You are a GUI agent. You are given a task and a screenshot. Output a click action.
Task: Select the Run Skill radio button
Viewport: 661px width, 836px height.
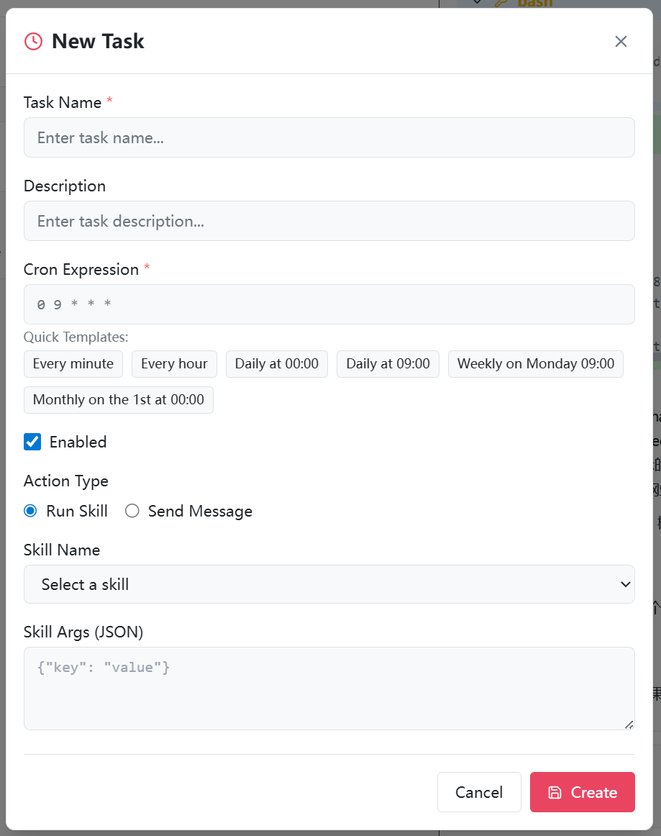(x=29, y=511)
